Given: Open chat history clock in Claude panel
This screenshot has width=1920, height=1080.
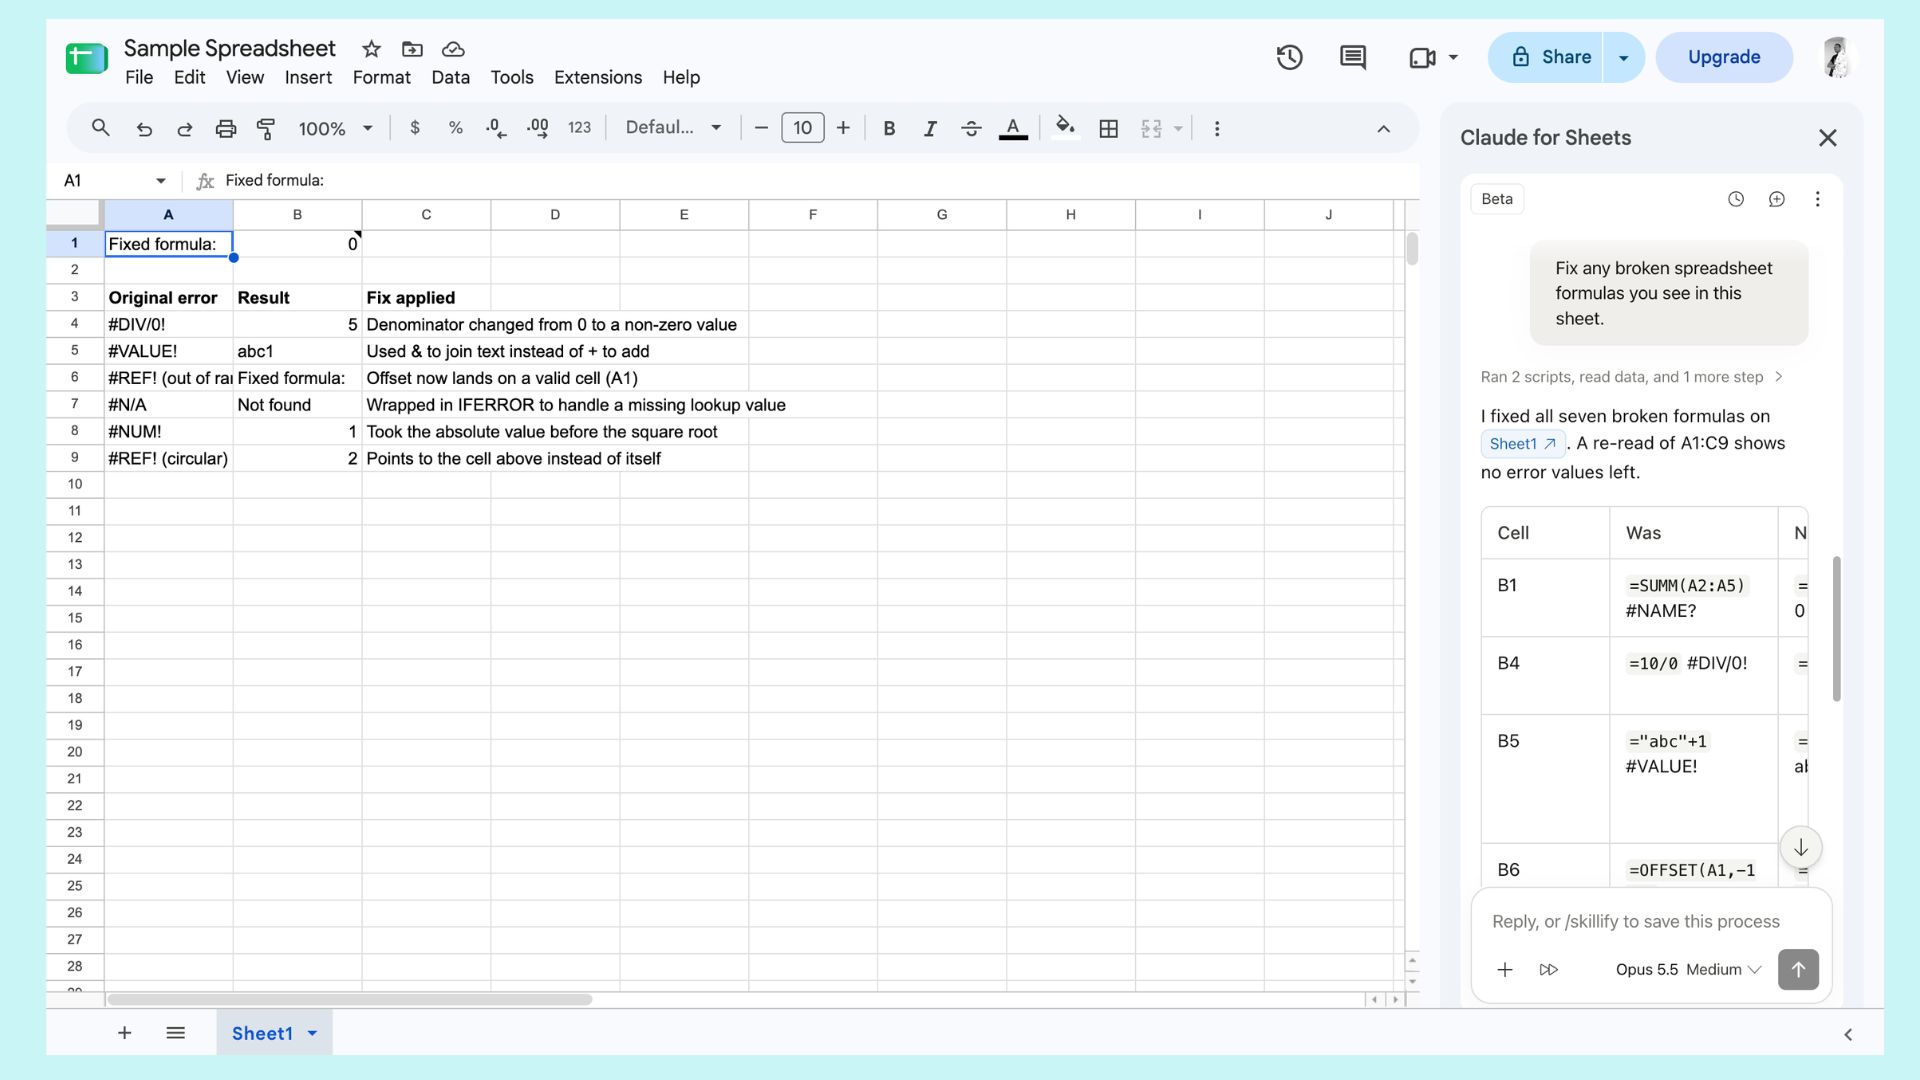Looking at the screenshot, I should (1736, 199).
